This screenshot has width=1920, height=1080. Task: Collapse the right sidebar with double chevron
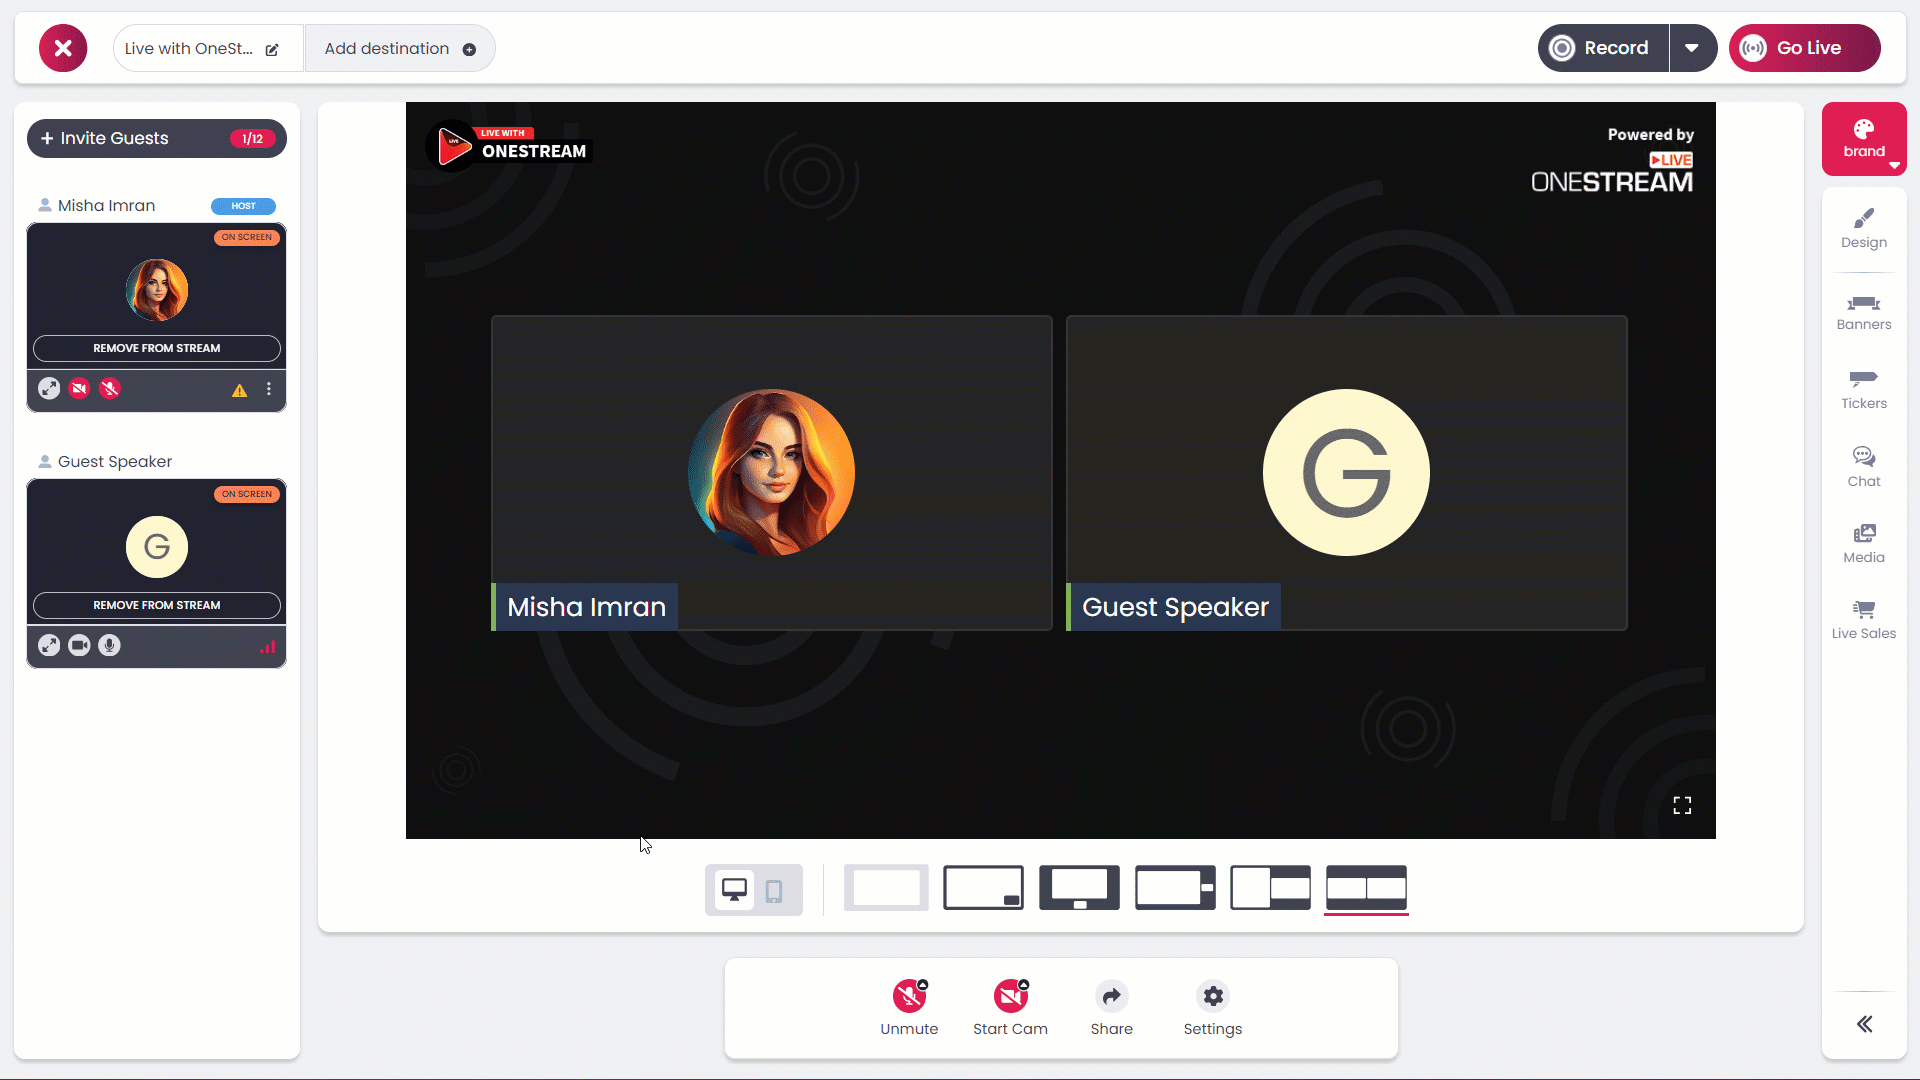1864,1024
